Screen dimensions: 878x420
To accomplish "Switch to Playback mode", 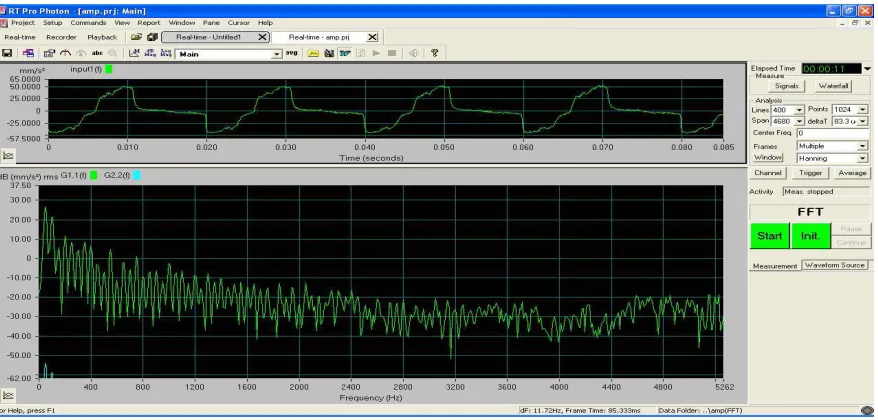I will pos(102,37).
